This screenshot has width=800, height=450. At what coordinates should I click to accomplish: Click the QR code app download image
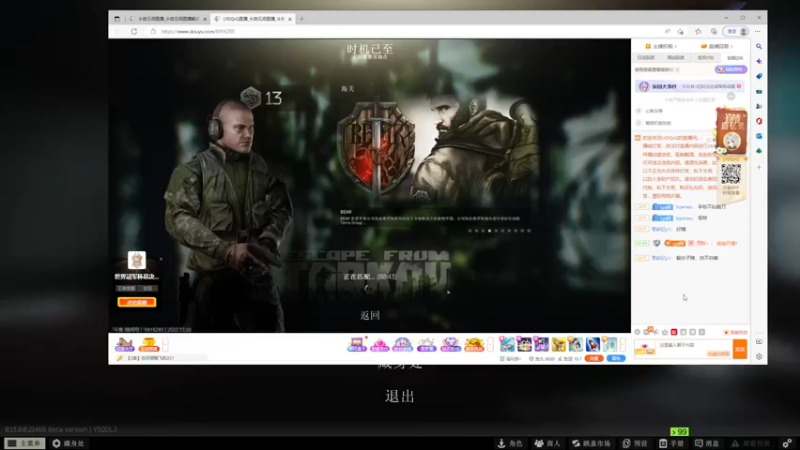(x=731, y=175)
